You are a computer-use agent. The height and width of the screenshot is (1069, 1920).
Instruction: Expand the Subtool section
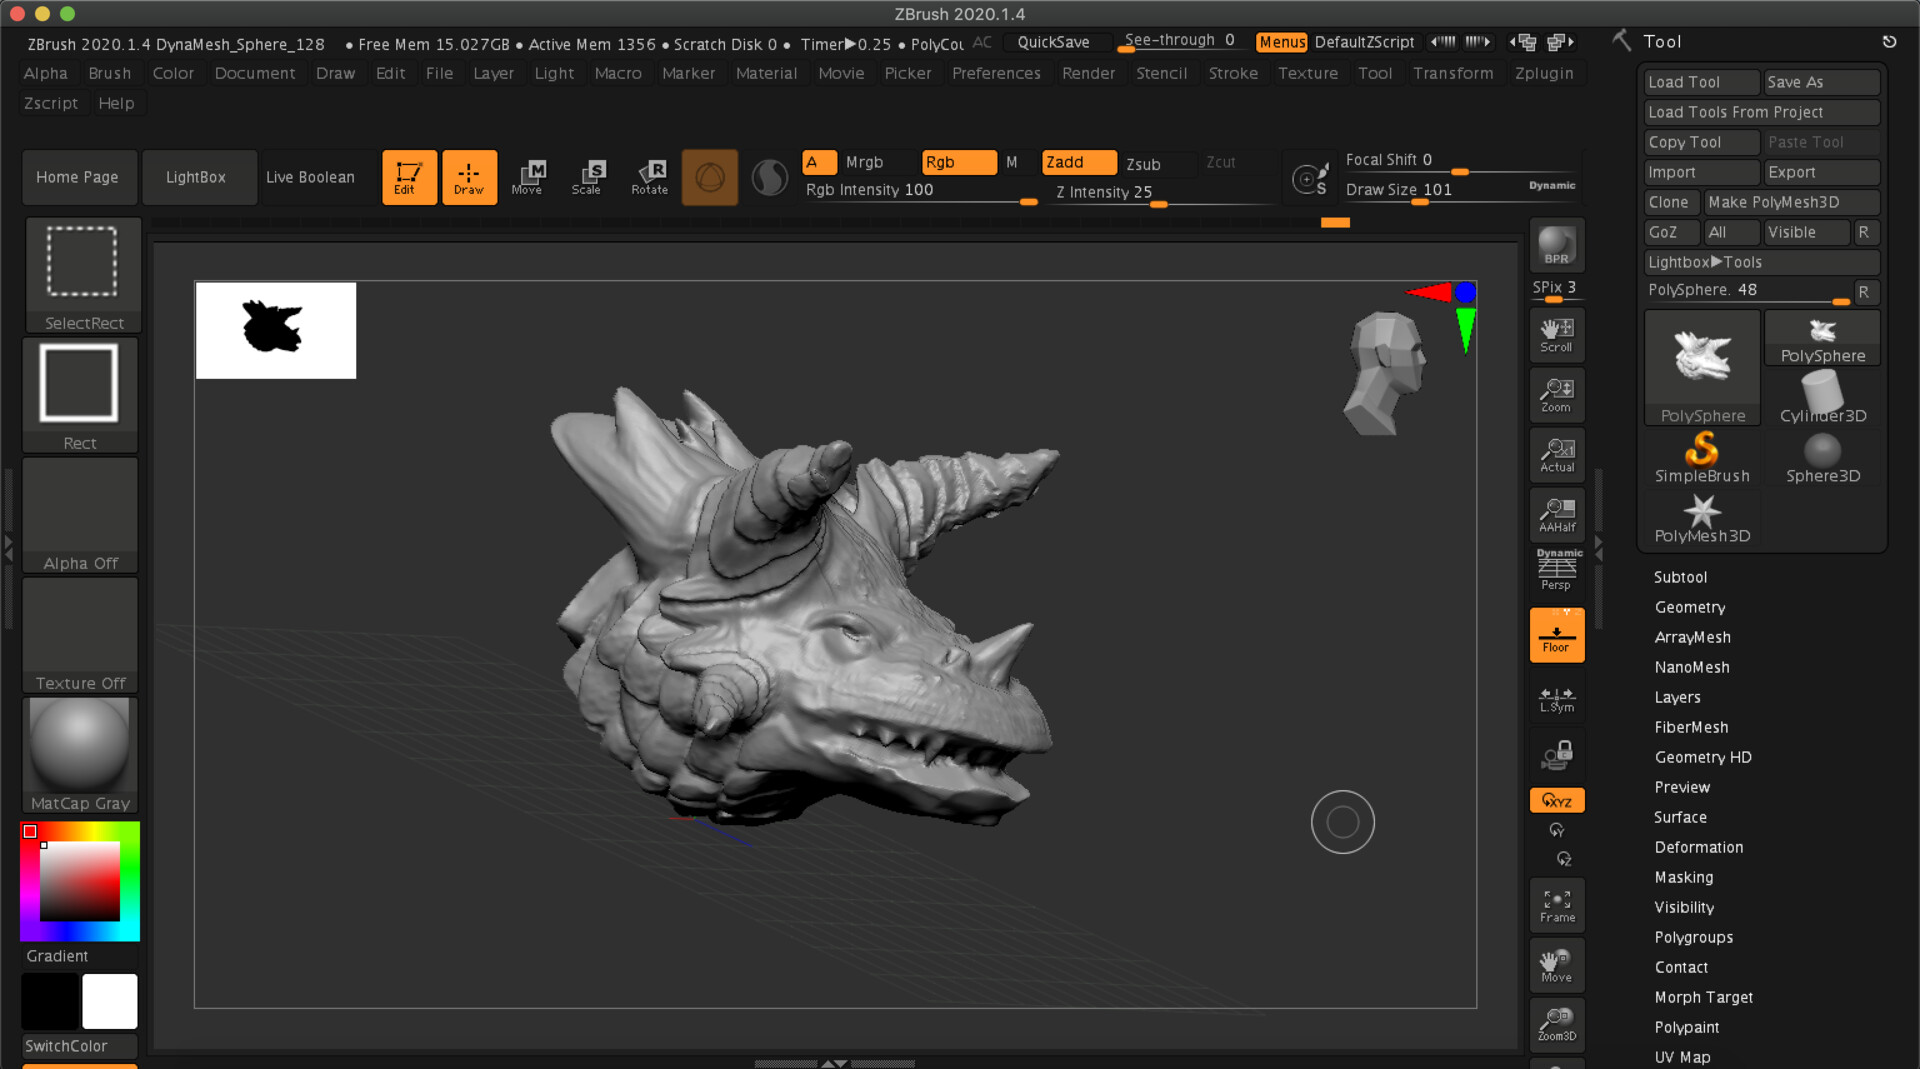point(1680,577)
